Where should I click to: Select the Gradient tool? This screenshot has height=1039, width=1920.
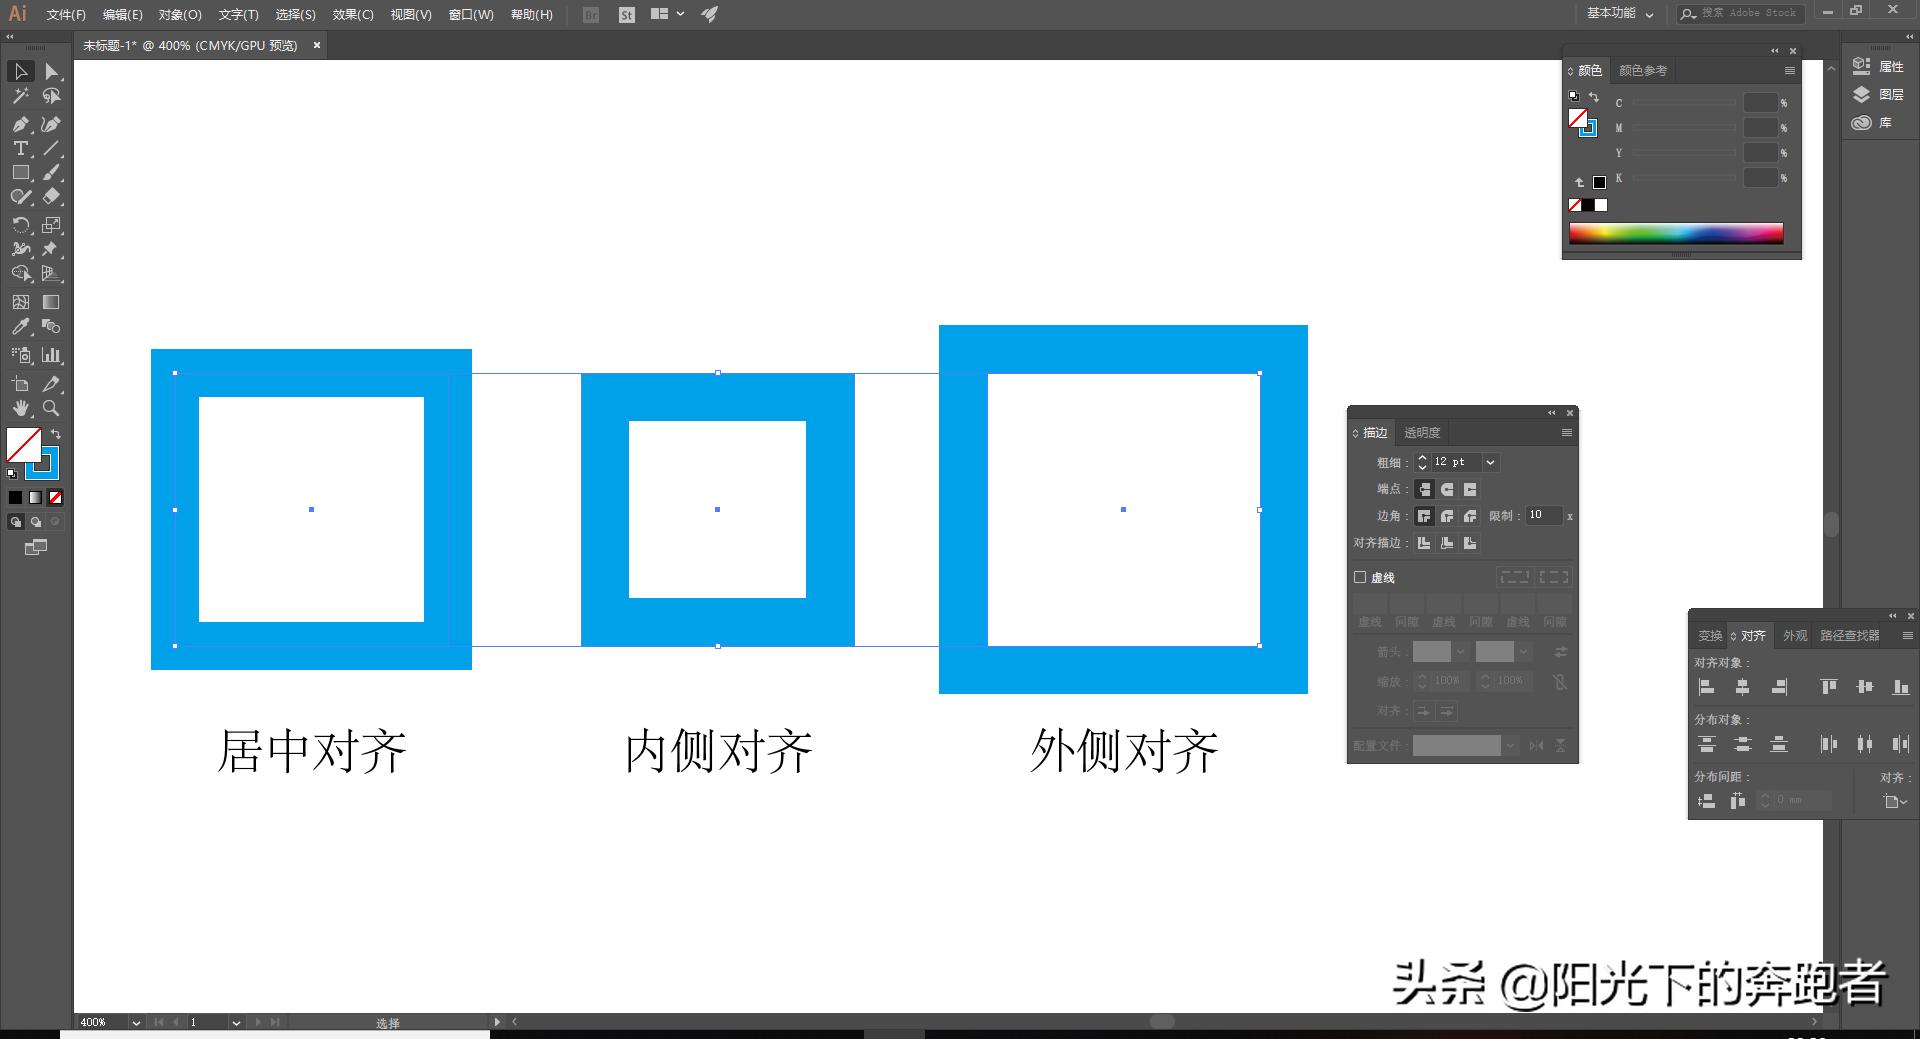52,302
